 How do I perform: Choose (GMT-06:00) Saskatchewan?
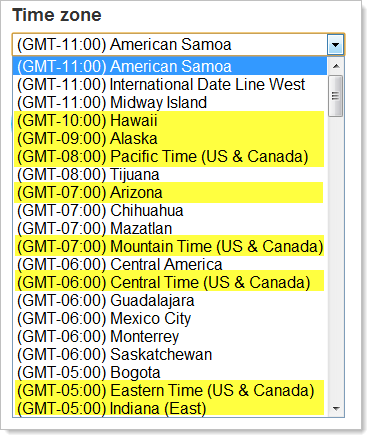click(x=170, y=354)
